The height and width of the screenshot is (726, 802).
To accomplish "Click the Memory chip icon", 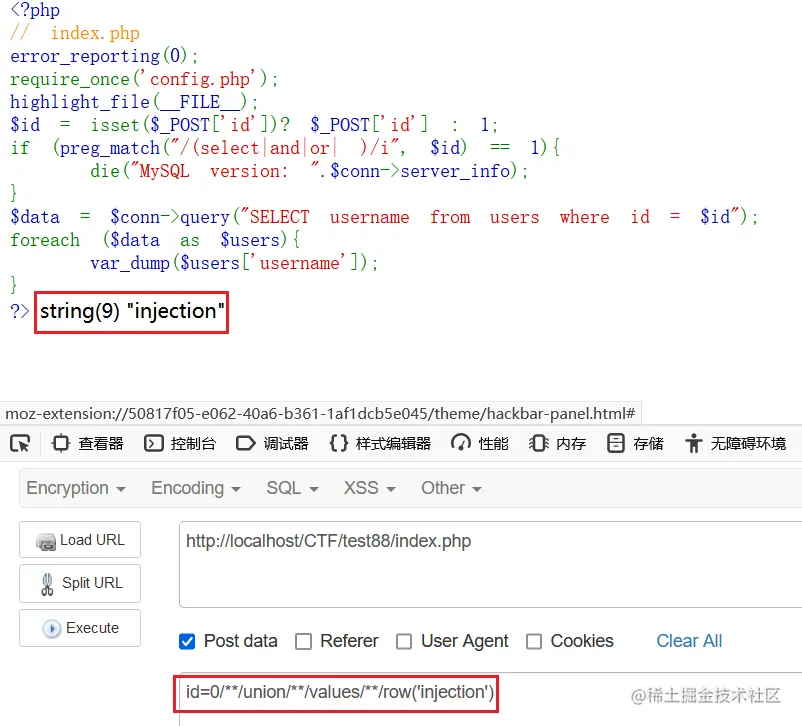I will coord(539,443).
